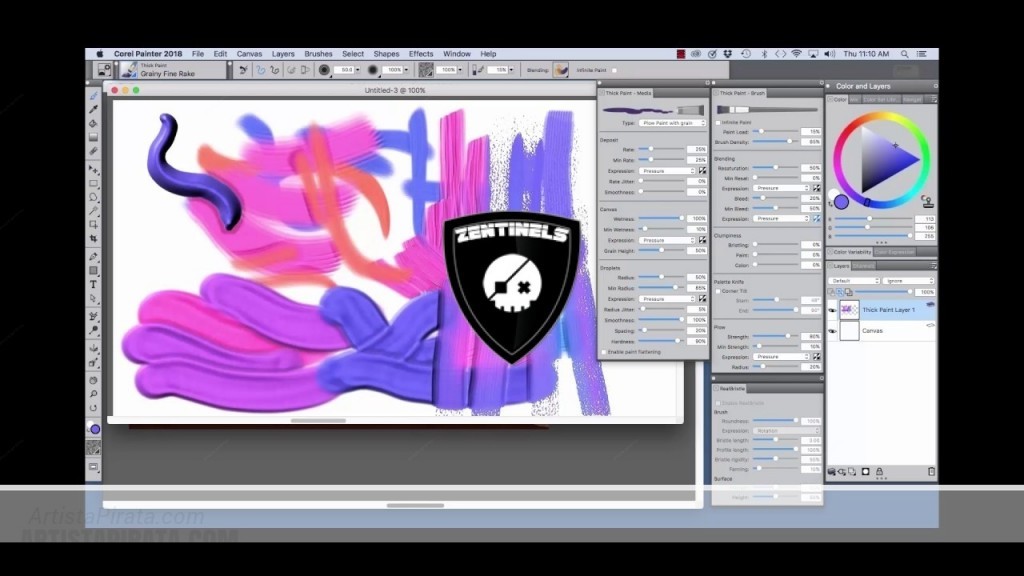Click the brush size value field

pyautogui.click(x=344, y=70)
